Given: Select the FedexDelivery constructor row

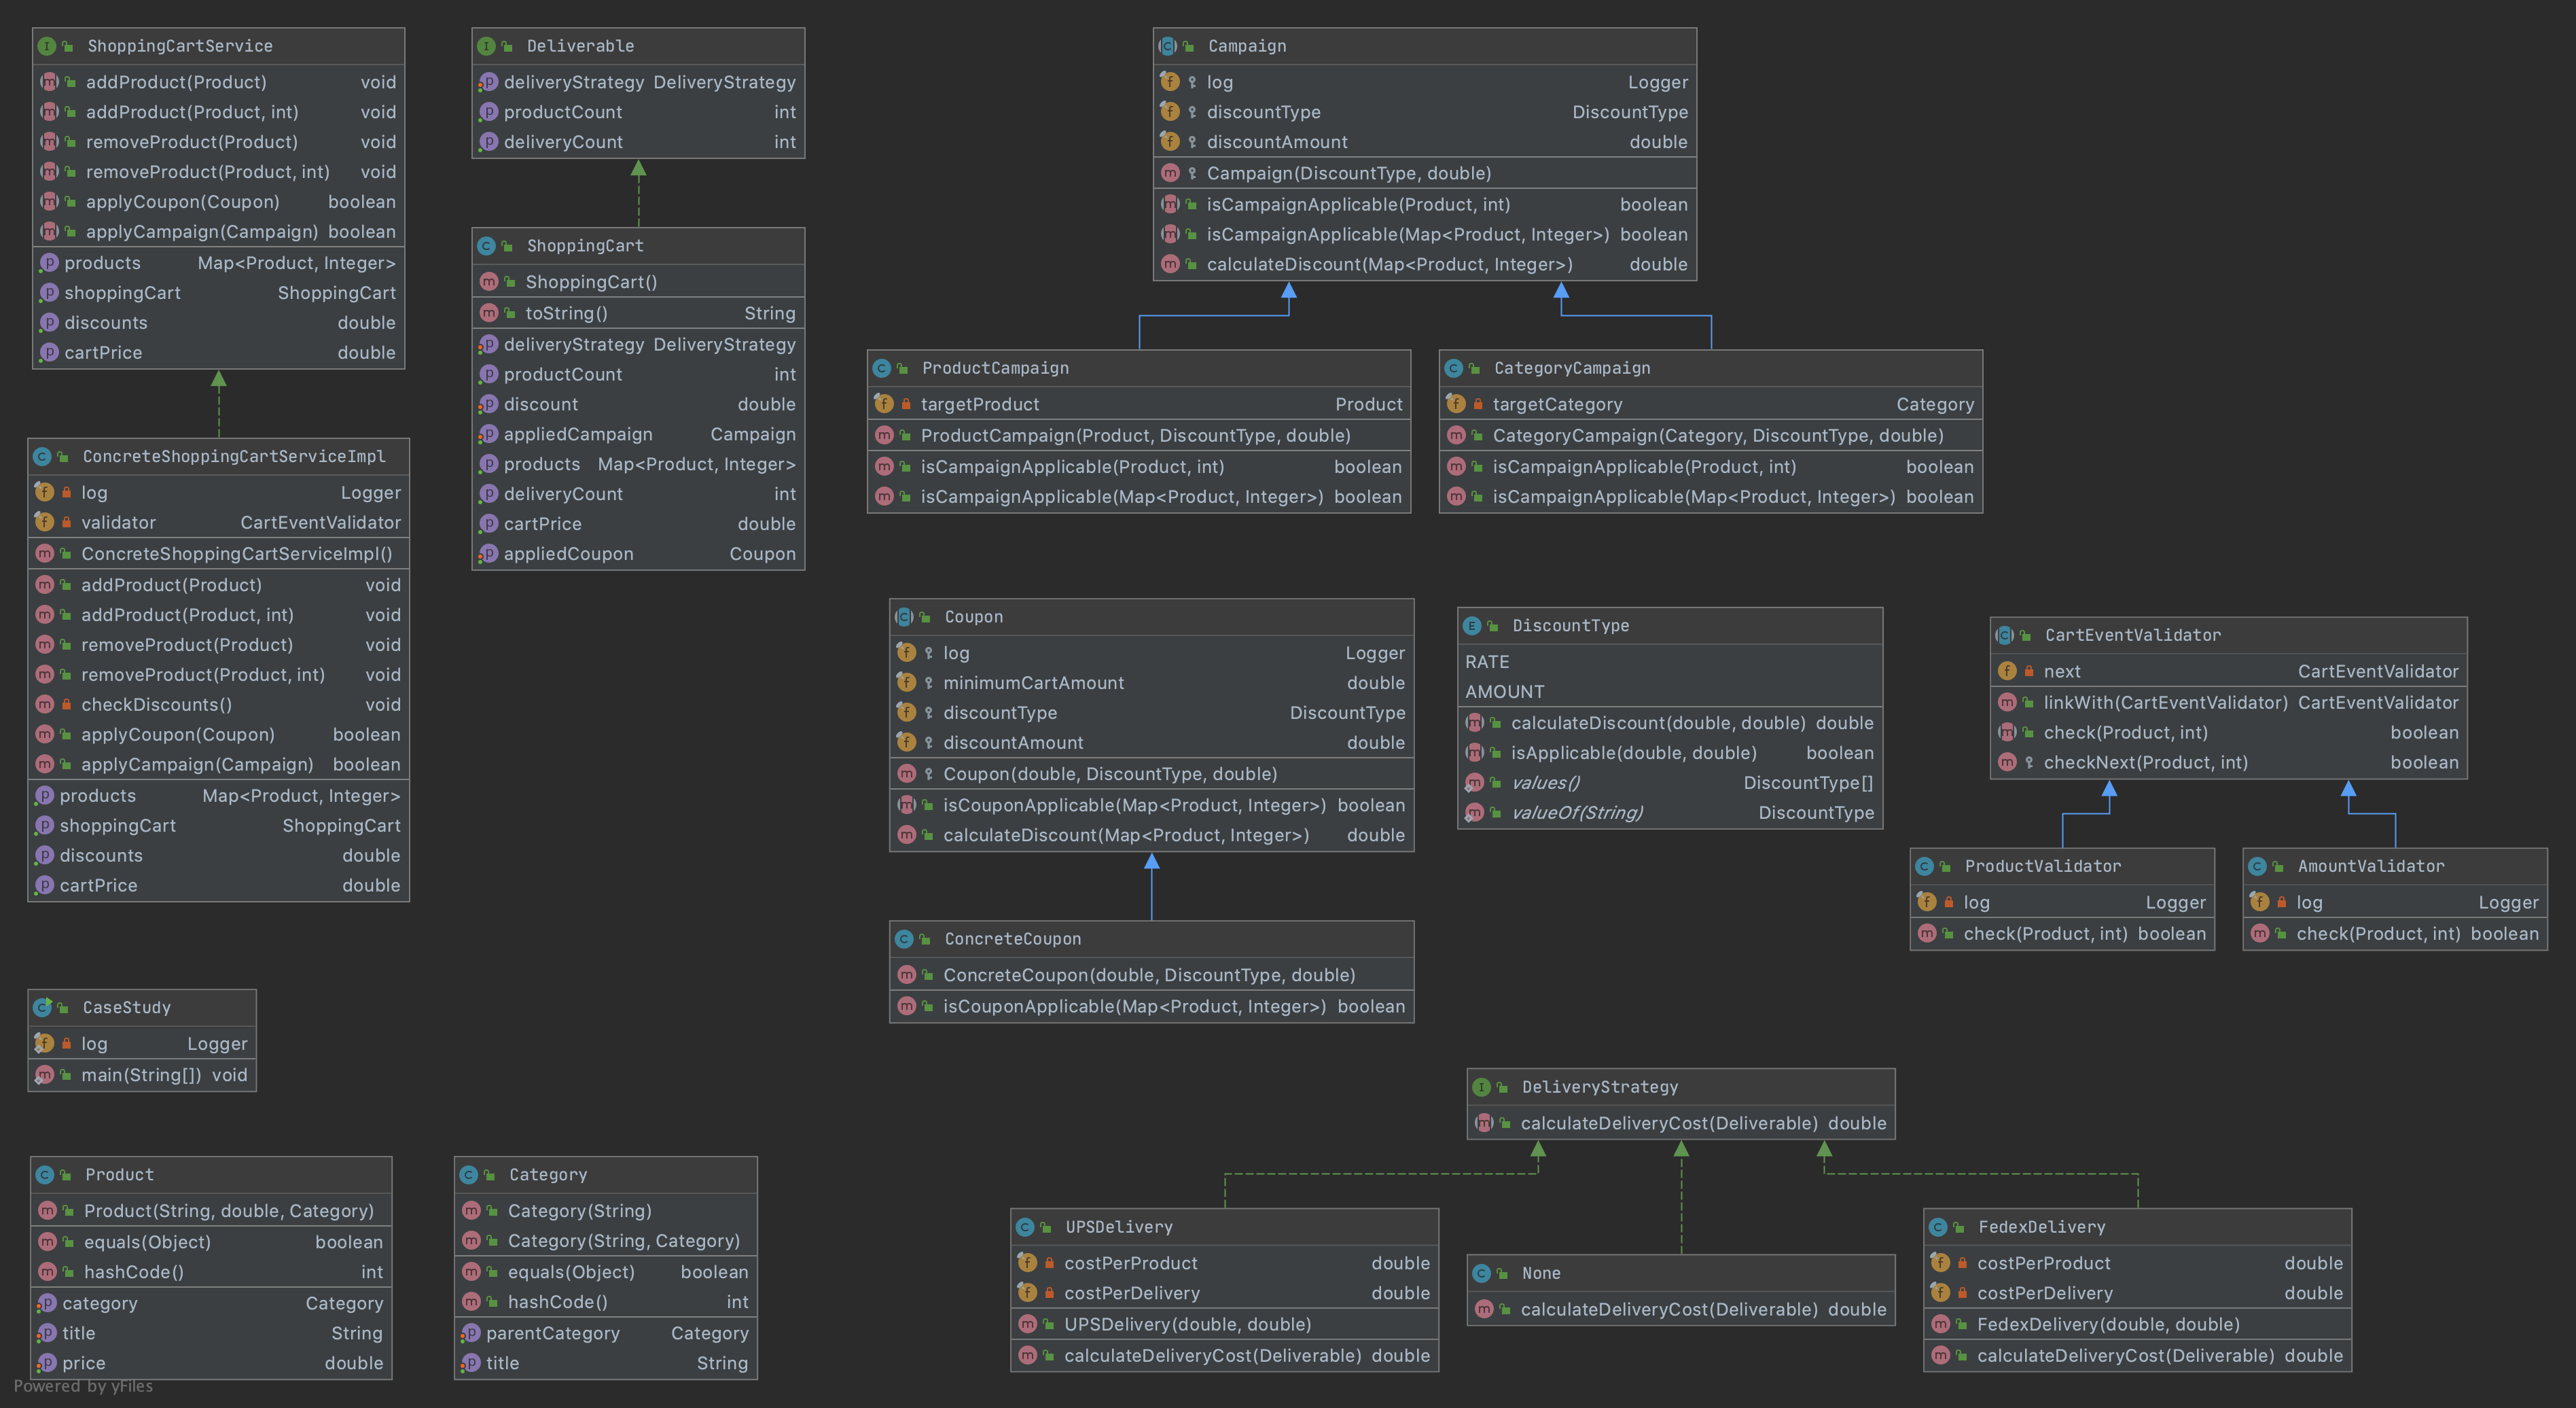Looking at the screenshot, I should (x=2107, y=1325).
